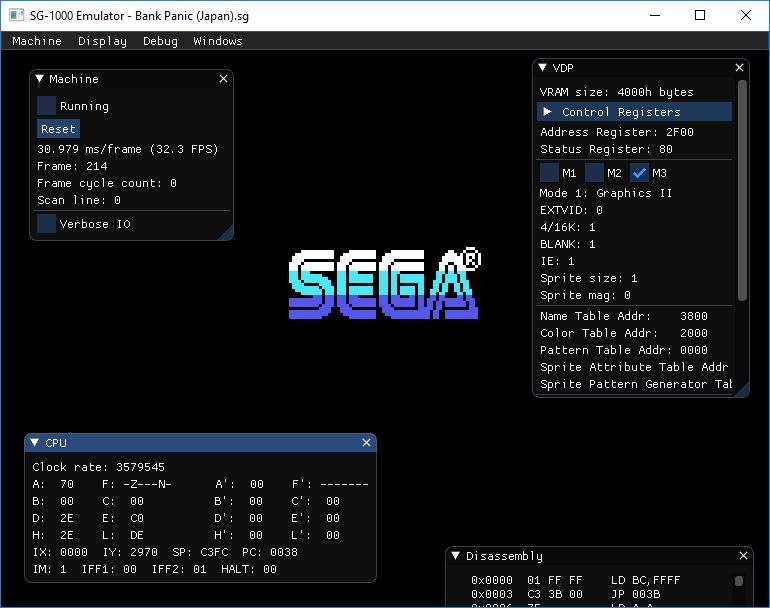Check the M1 mode checkbox

coord(549,173)
